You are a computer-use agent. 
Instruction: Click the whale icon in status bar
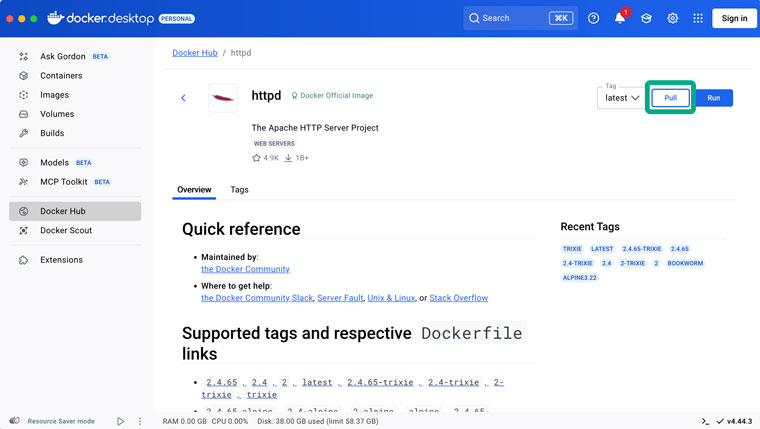click(14, 421)
